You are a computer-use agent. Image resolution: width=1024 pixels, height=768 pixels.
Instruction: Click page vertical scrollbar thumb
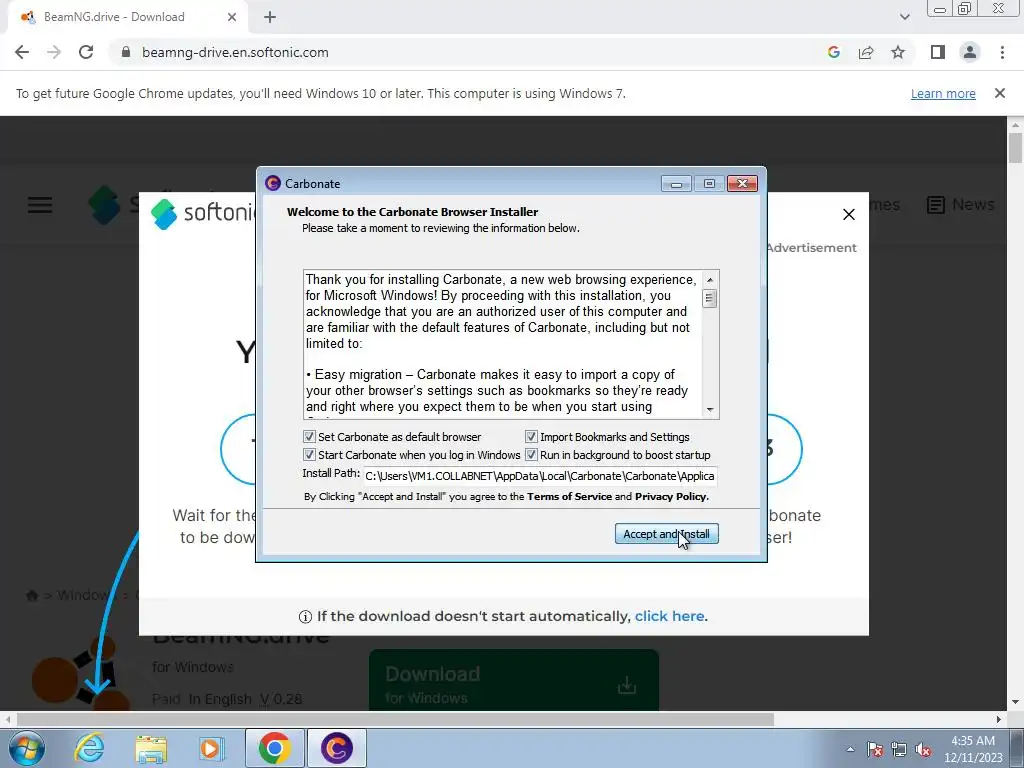click(1015, 148)
